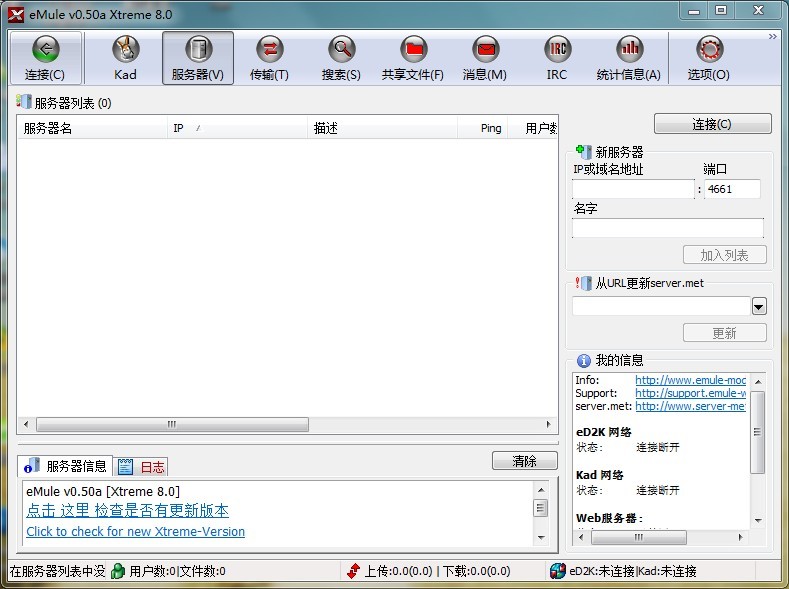789x589 pixels.
Task: Click the update server.met group icon
Action: [x=584, y=283]
